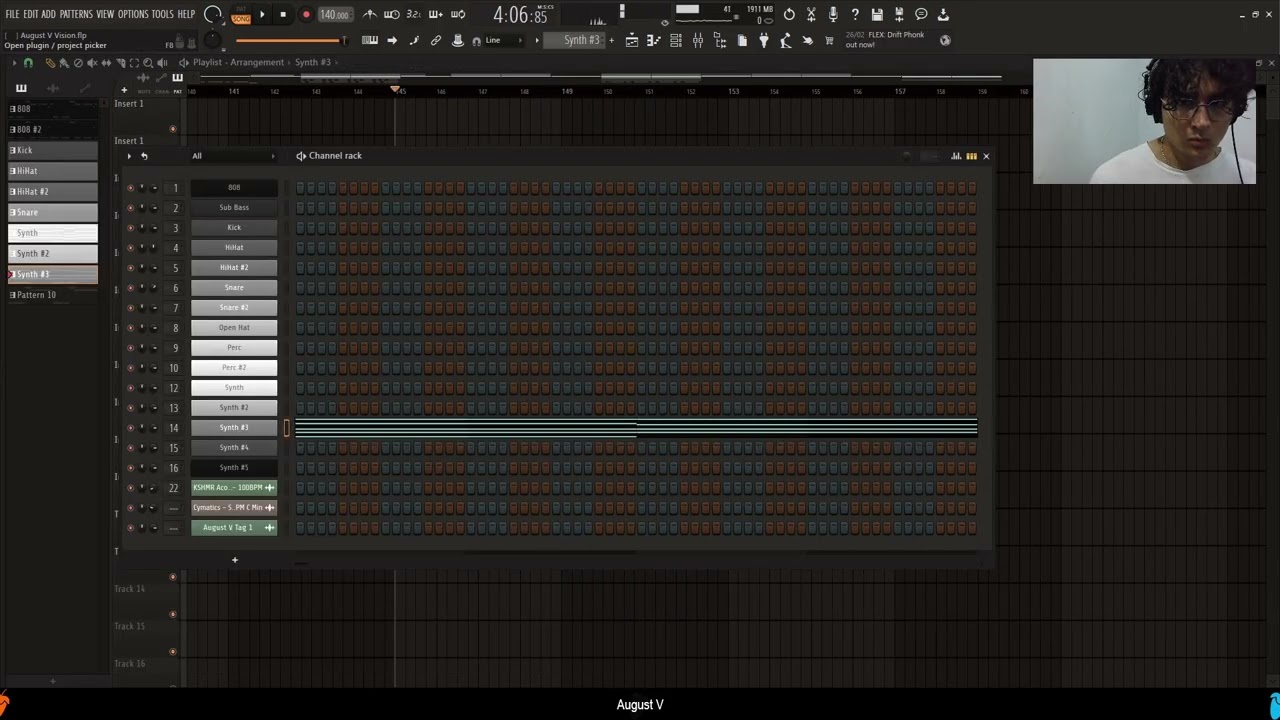Start playback with the play button
The height and width of the screenshot is (720, 1280).
(262, 14)
